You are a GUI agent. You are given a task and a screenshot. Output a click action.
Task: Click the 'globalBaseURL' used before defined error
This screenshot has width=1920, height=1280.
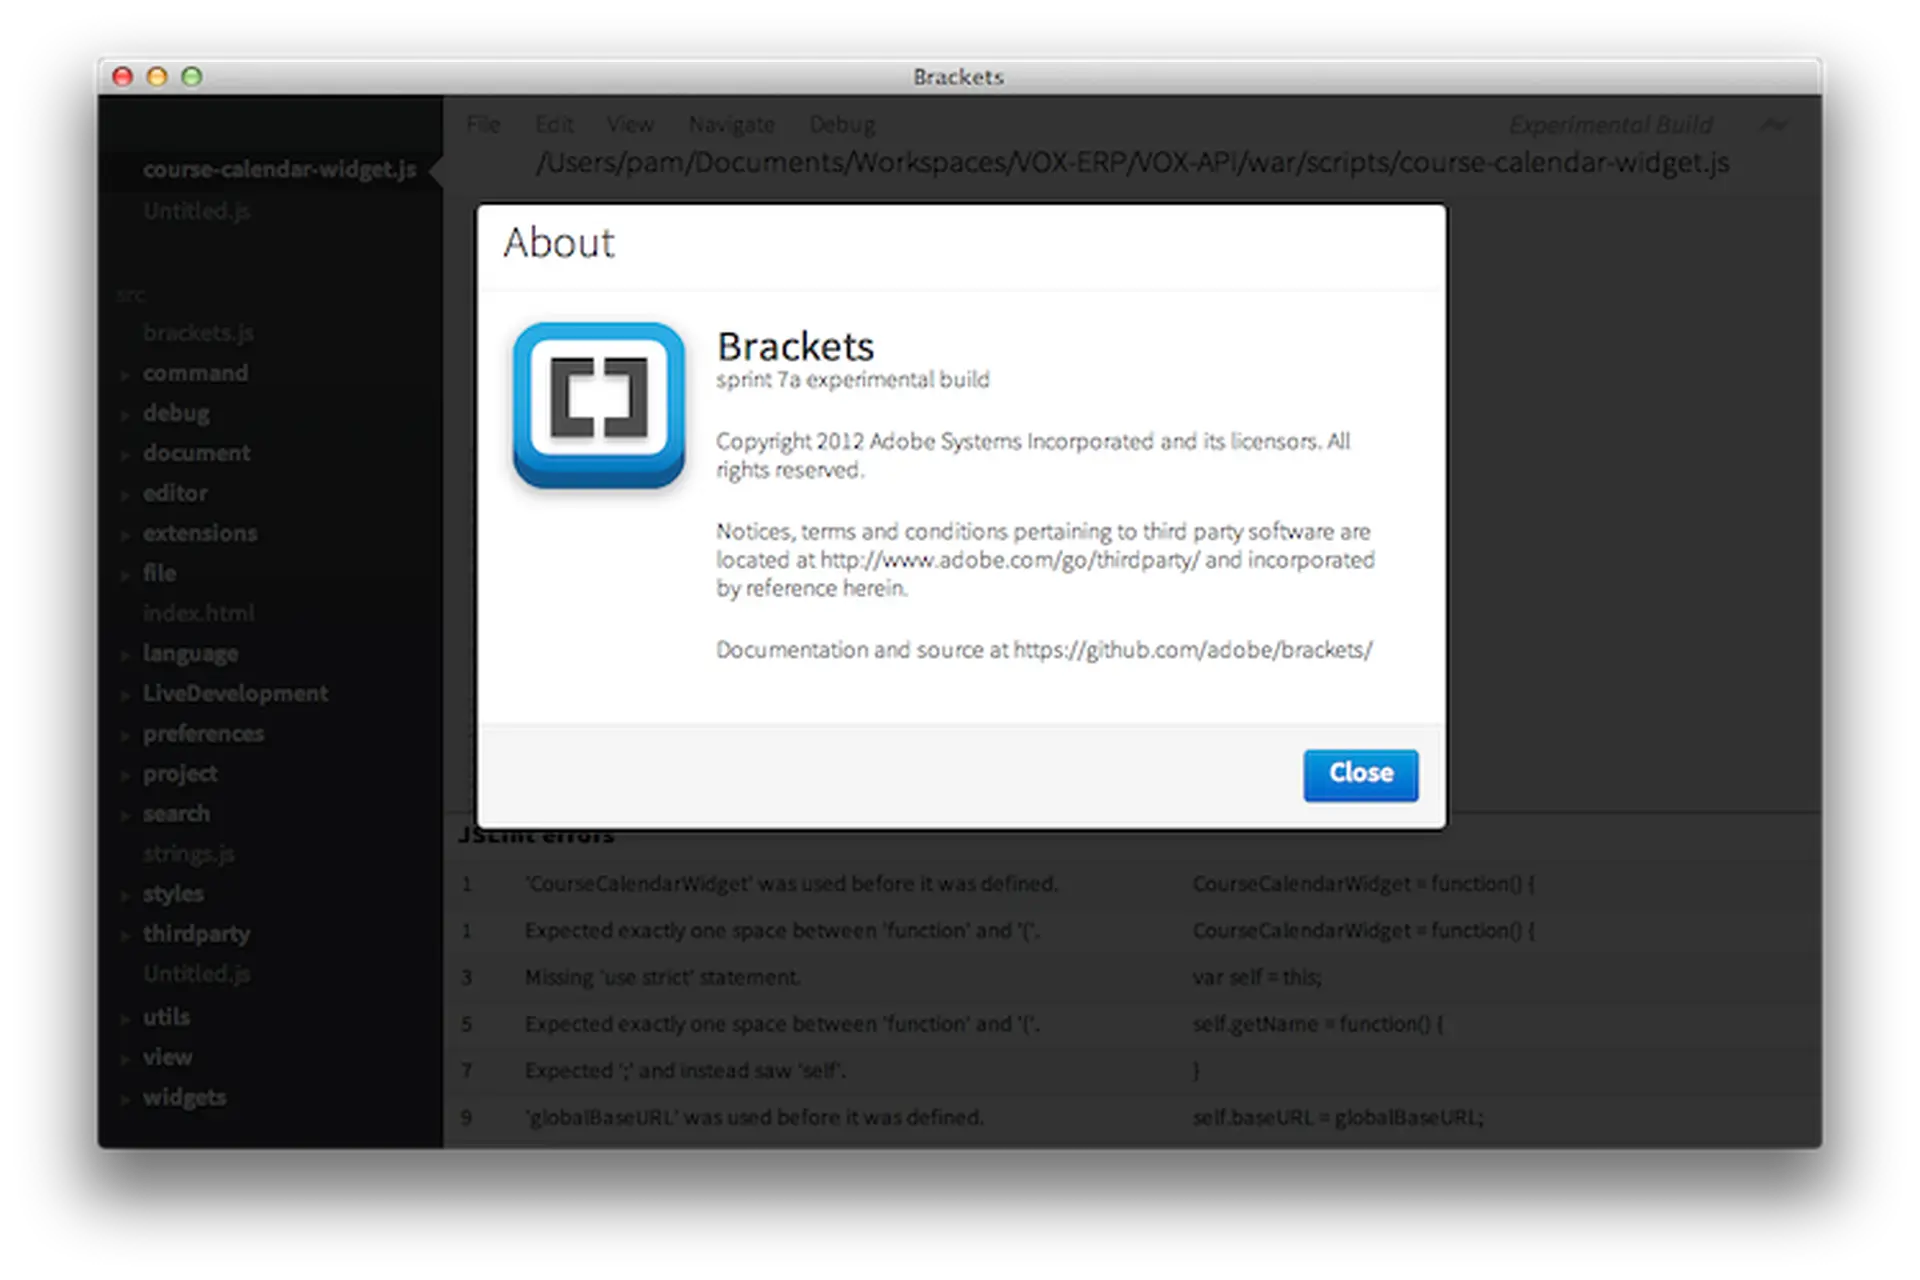click(754, 1117)
